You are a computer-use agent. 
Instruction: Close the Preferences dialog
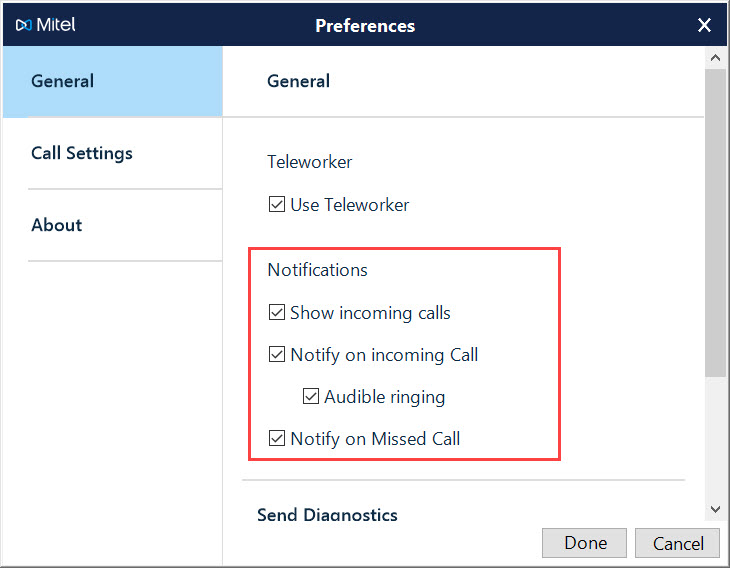click(x=704, y=26)
